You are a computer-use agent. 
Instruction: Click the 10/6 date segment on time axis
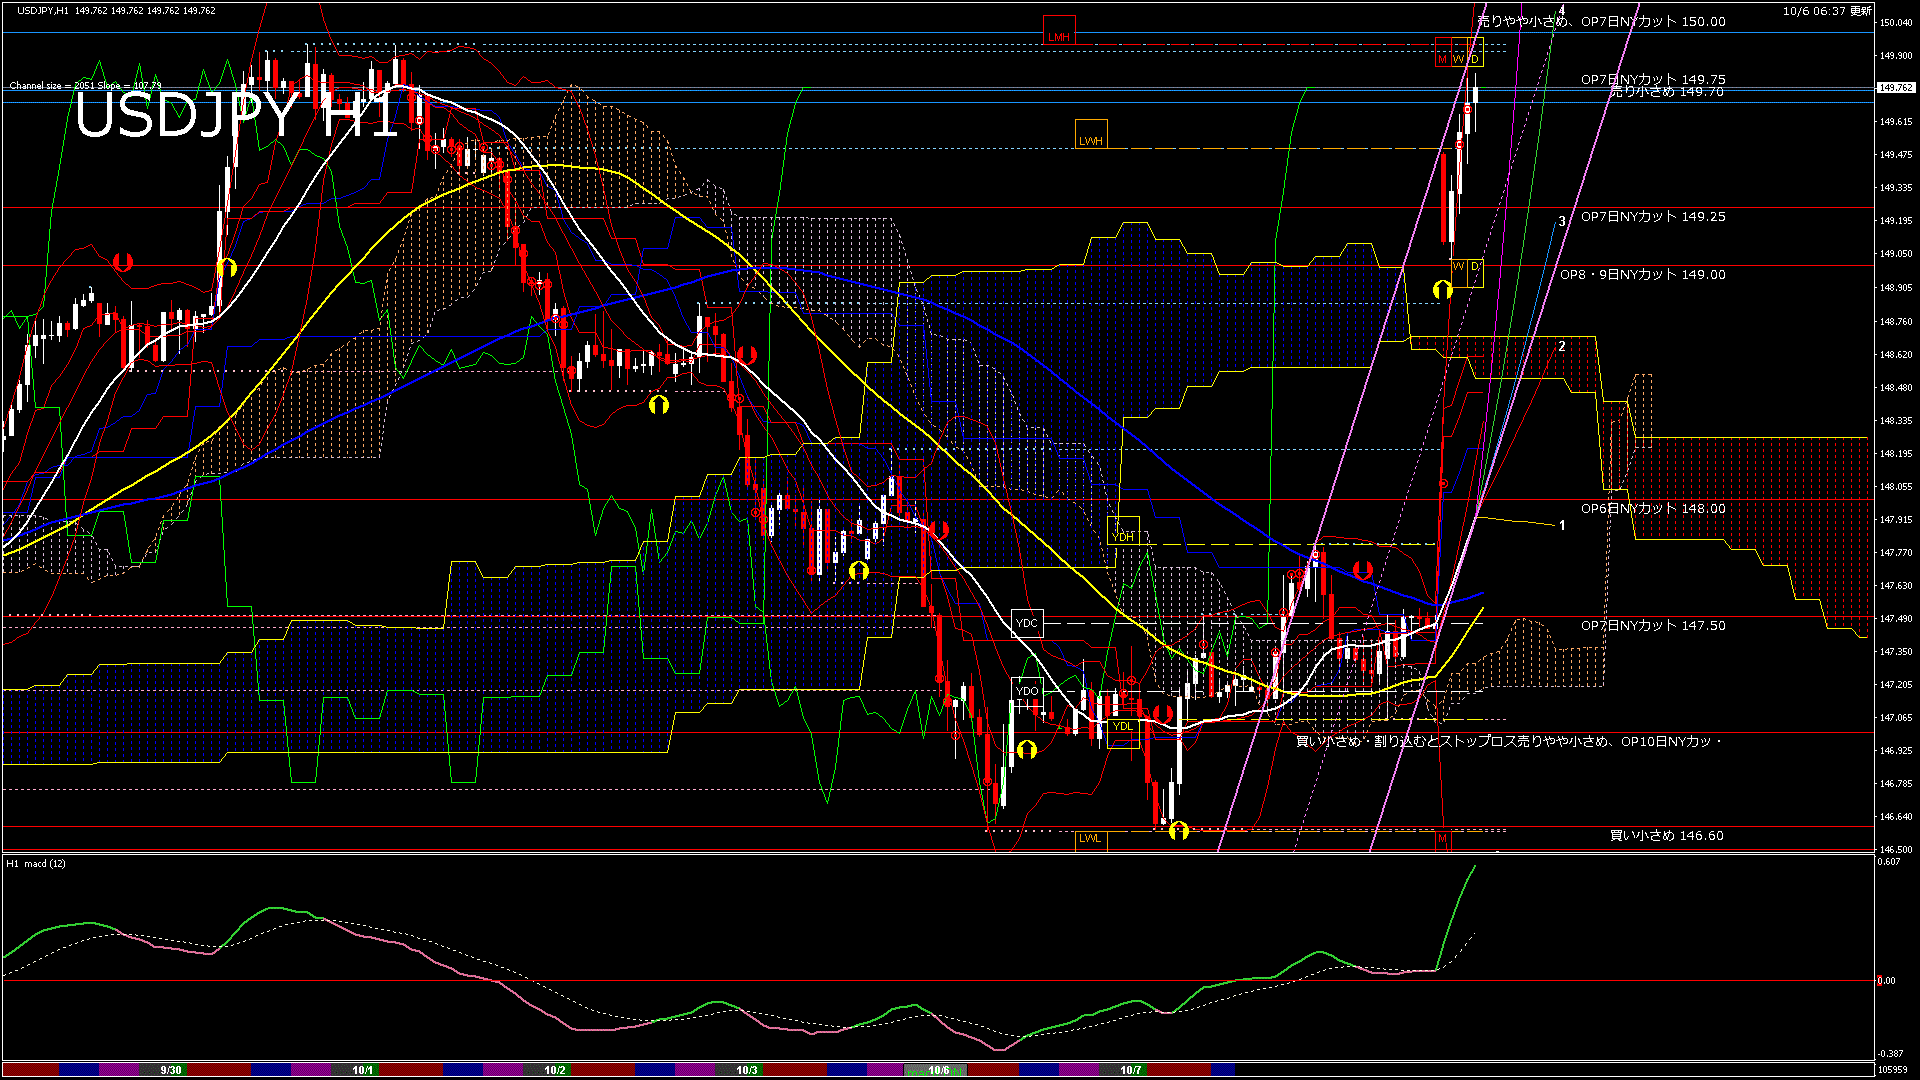938,1070
